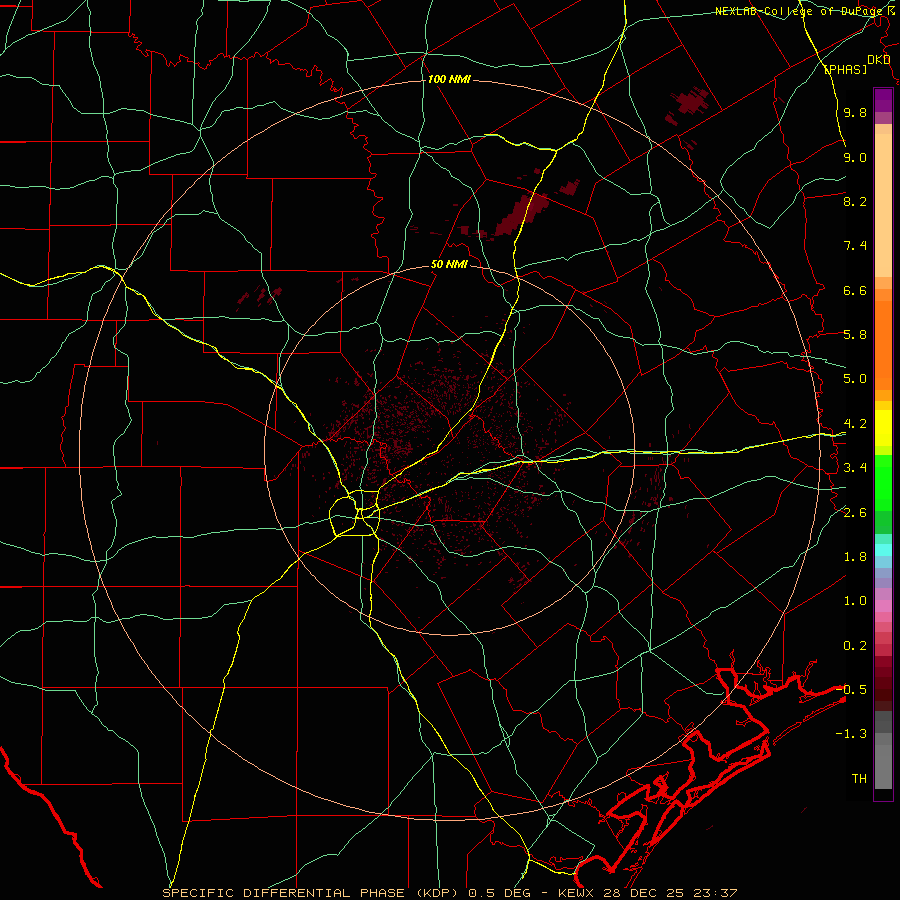The height and width of the screenshot is (900, 900).
Task: Pick the pink color bar segment
Action: 883,606
